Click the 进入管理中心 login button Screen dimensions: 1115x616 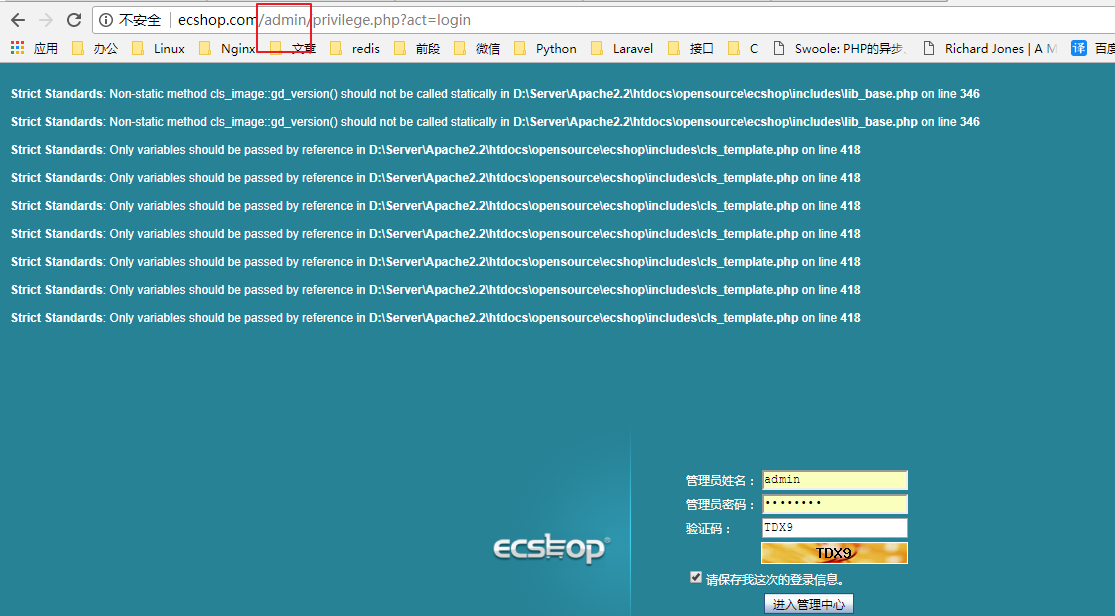pyautogui.click(x=808, y=604)
